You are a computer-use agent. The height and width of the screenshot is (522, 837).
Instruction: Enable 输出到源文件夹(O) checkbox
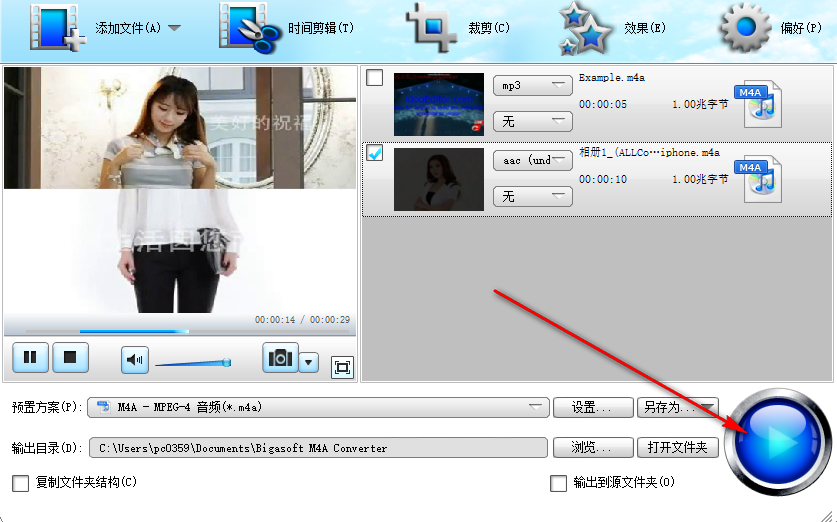click(558, 483)
